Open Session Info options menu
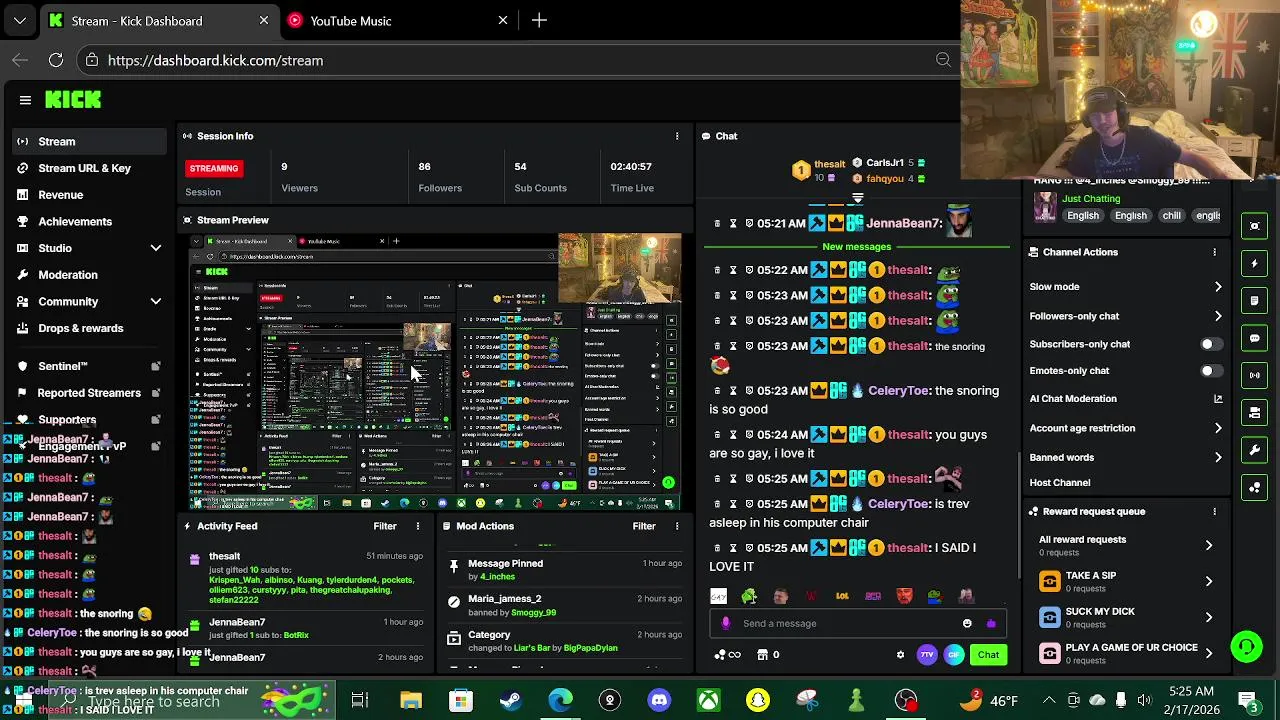Screen dimensions: 1280x720 point(677,136)
